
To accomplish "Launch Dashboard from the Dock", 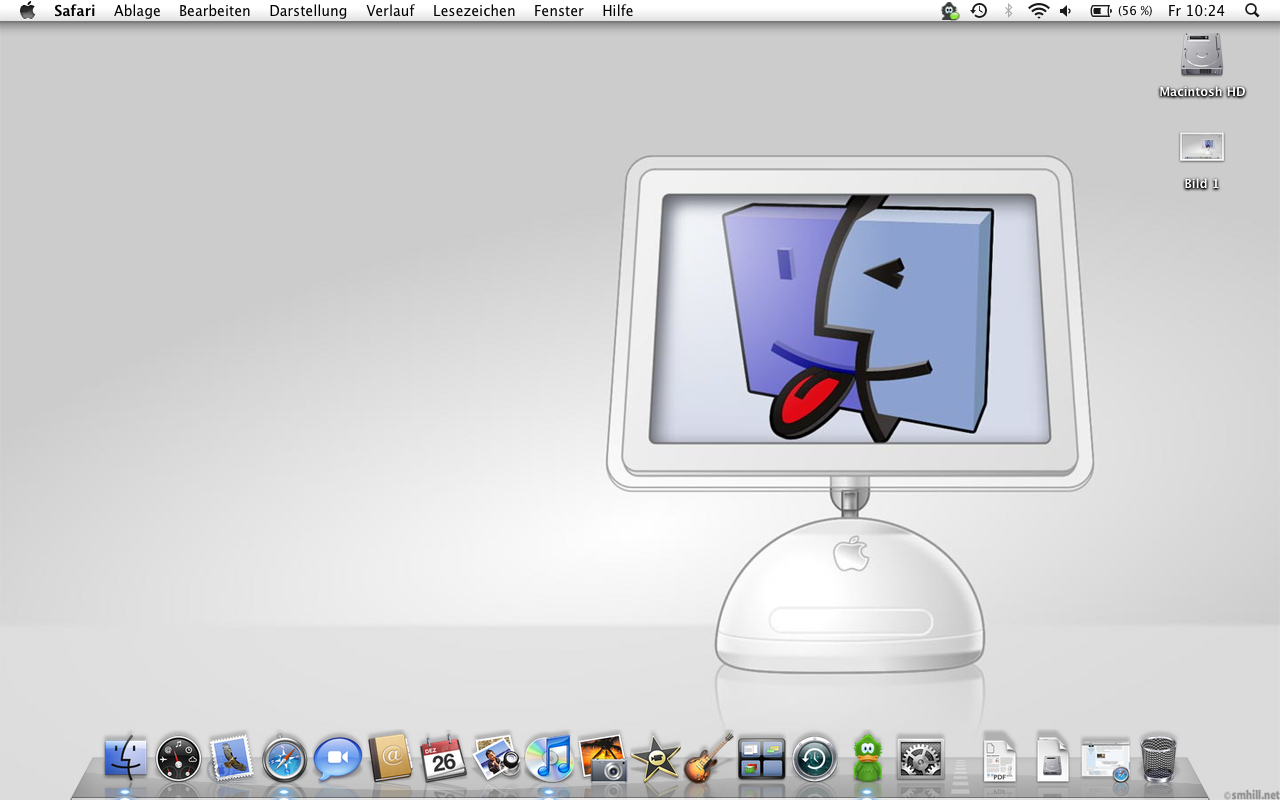I will 179,758.
